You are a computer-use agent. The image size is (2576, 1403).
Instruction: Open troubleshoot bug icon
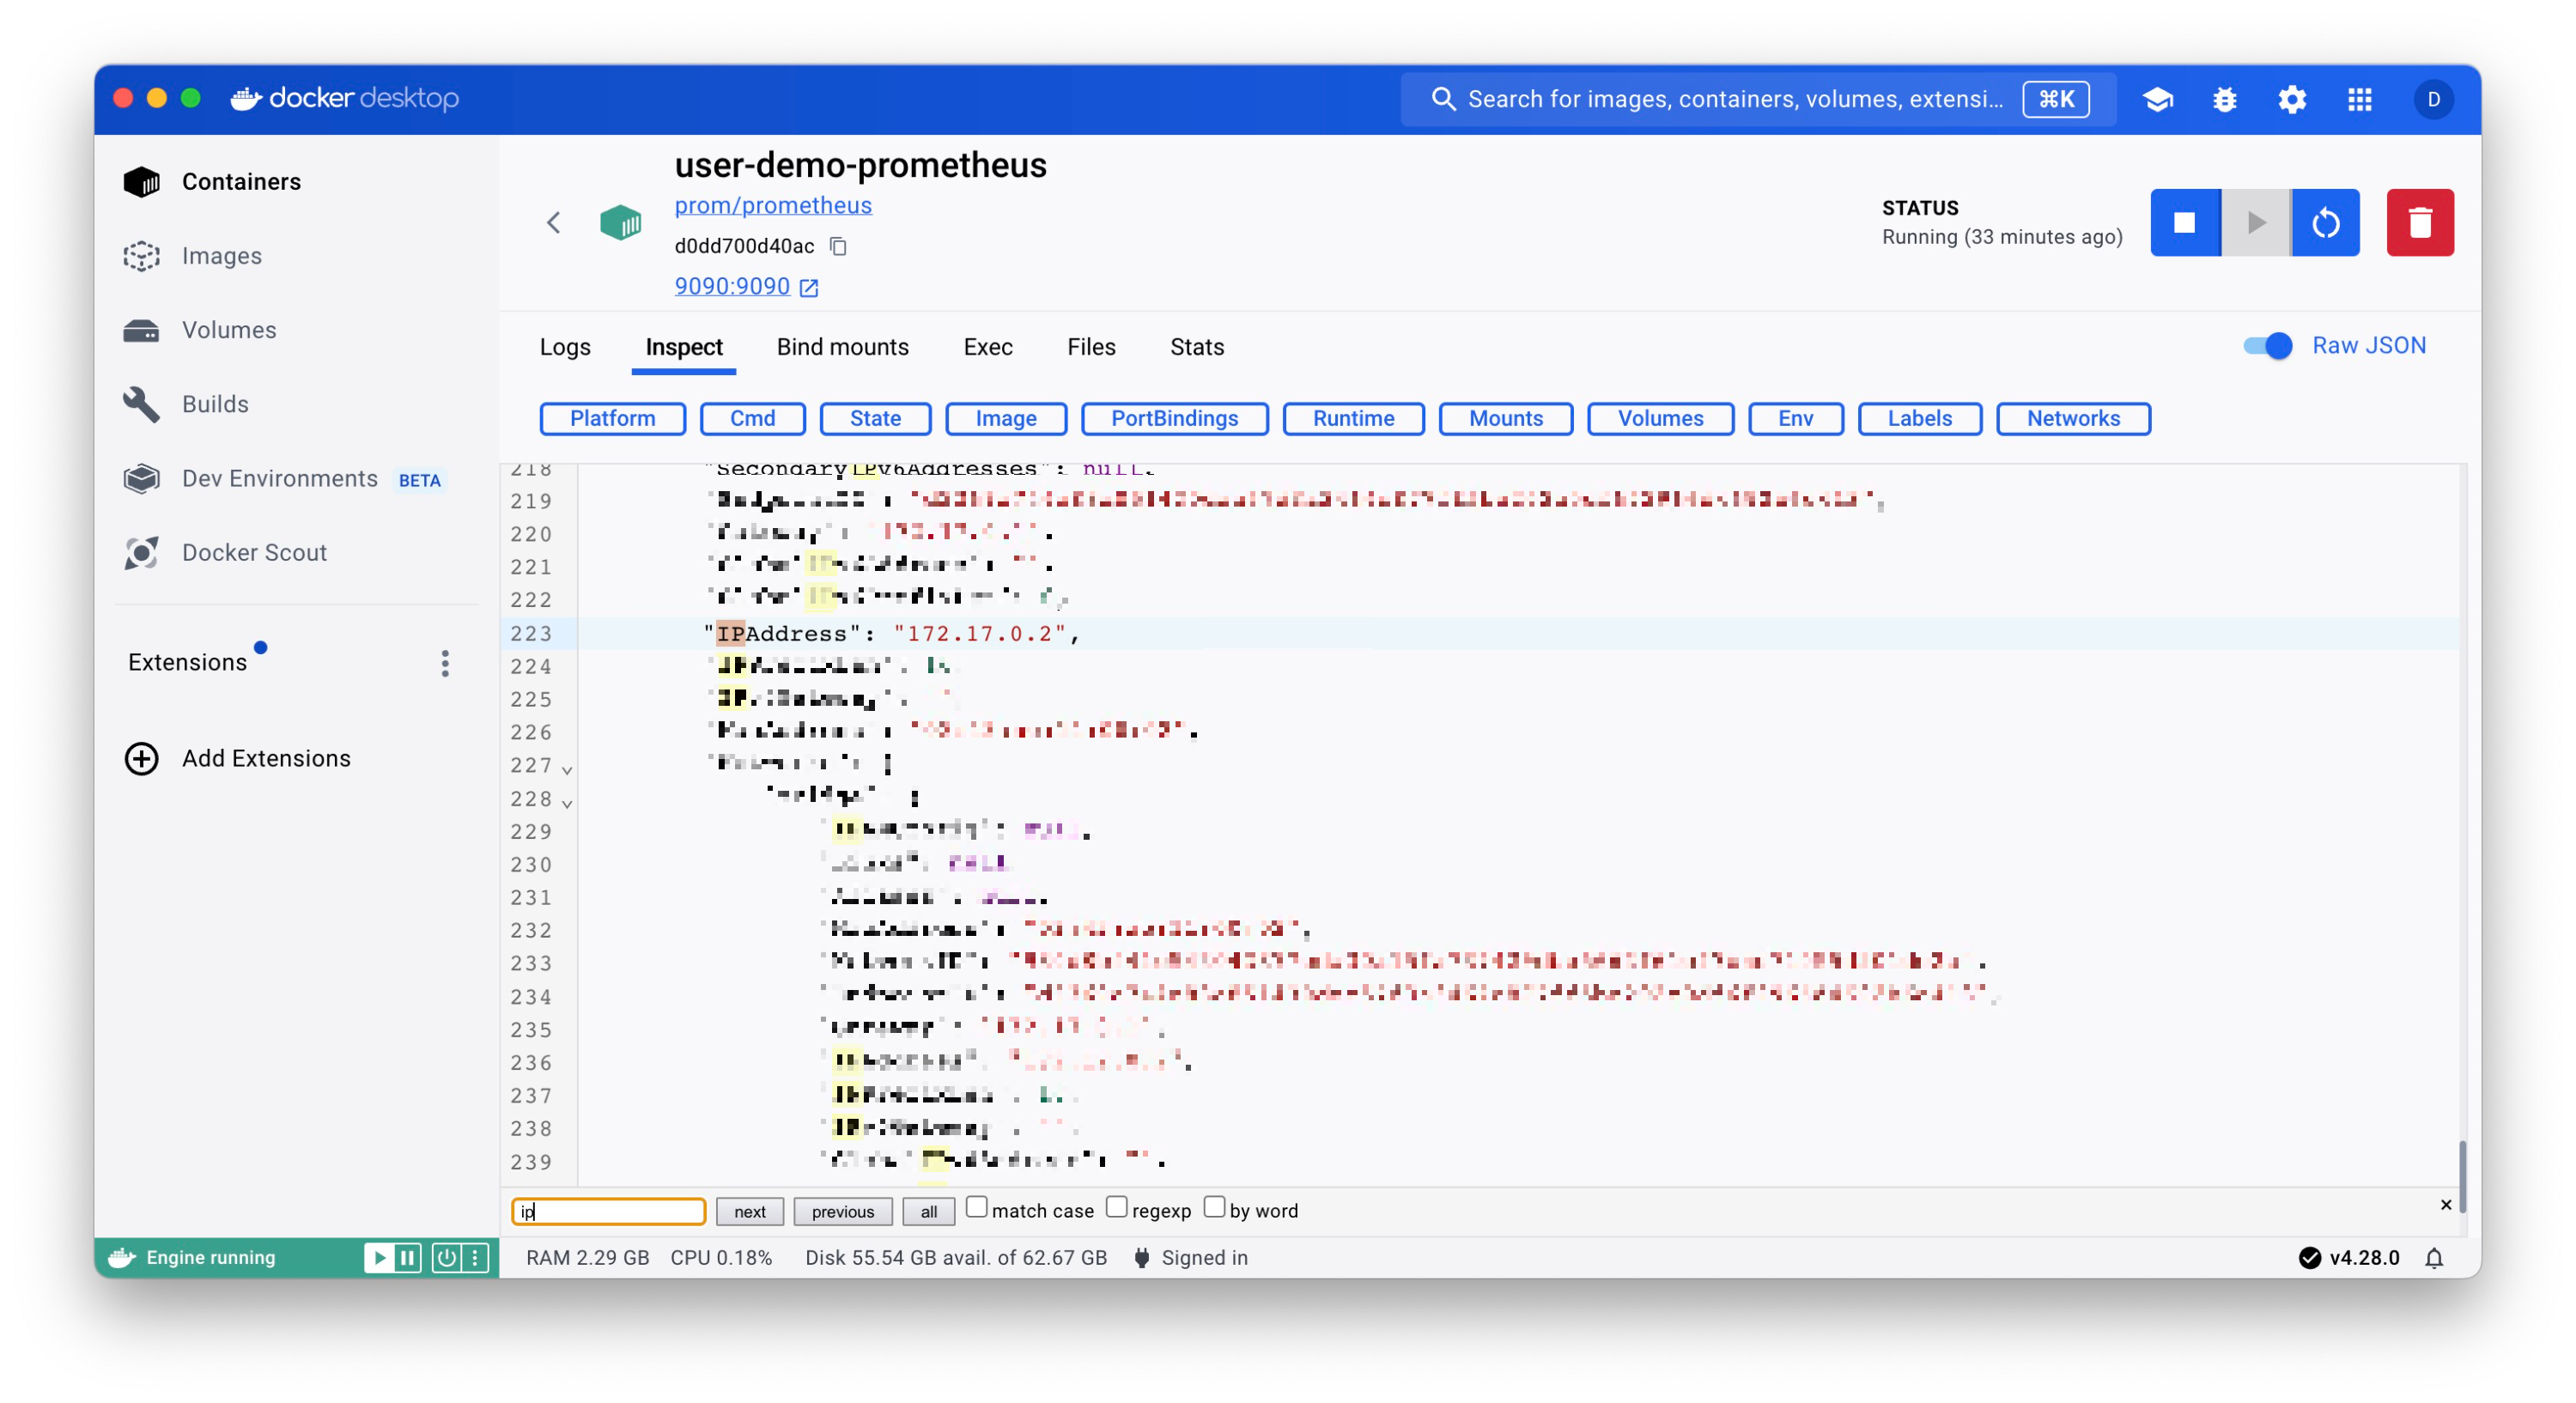pos(2224,99)
